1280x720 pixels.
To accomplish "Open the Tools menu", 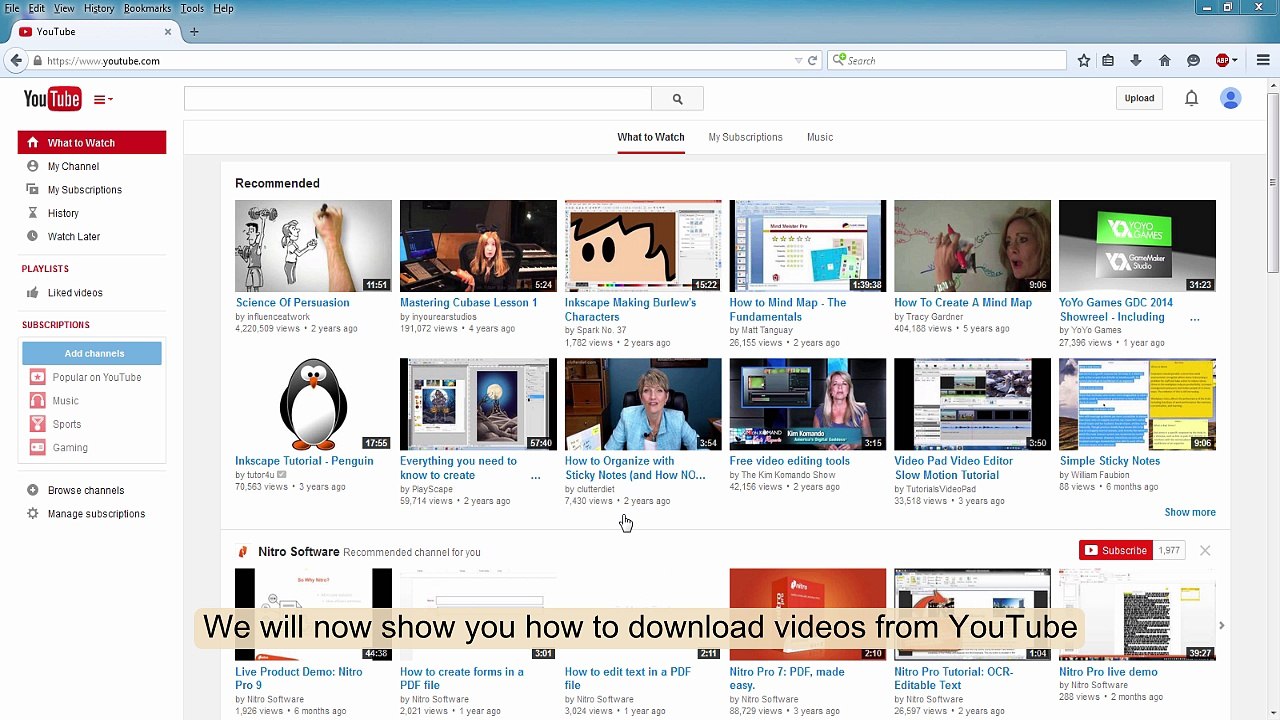I will 192,8.
